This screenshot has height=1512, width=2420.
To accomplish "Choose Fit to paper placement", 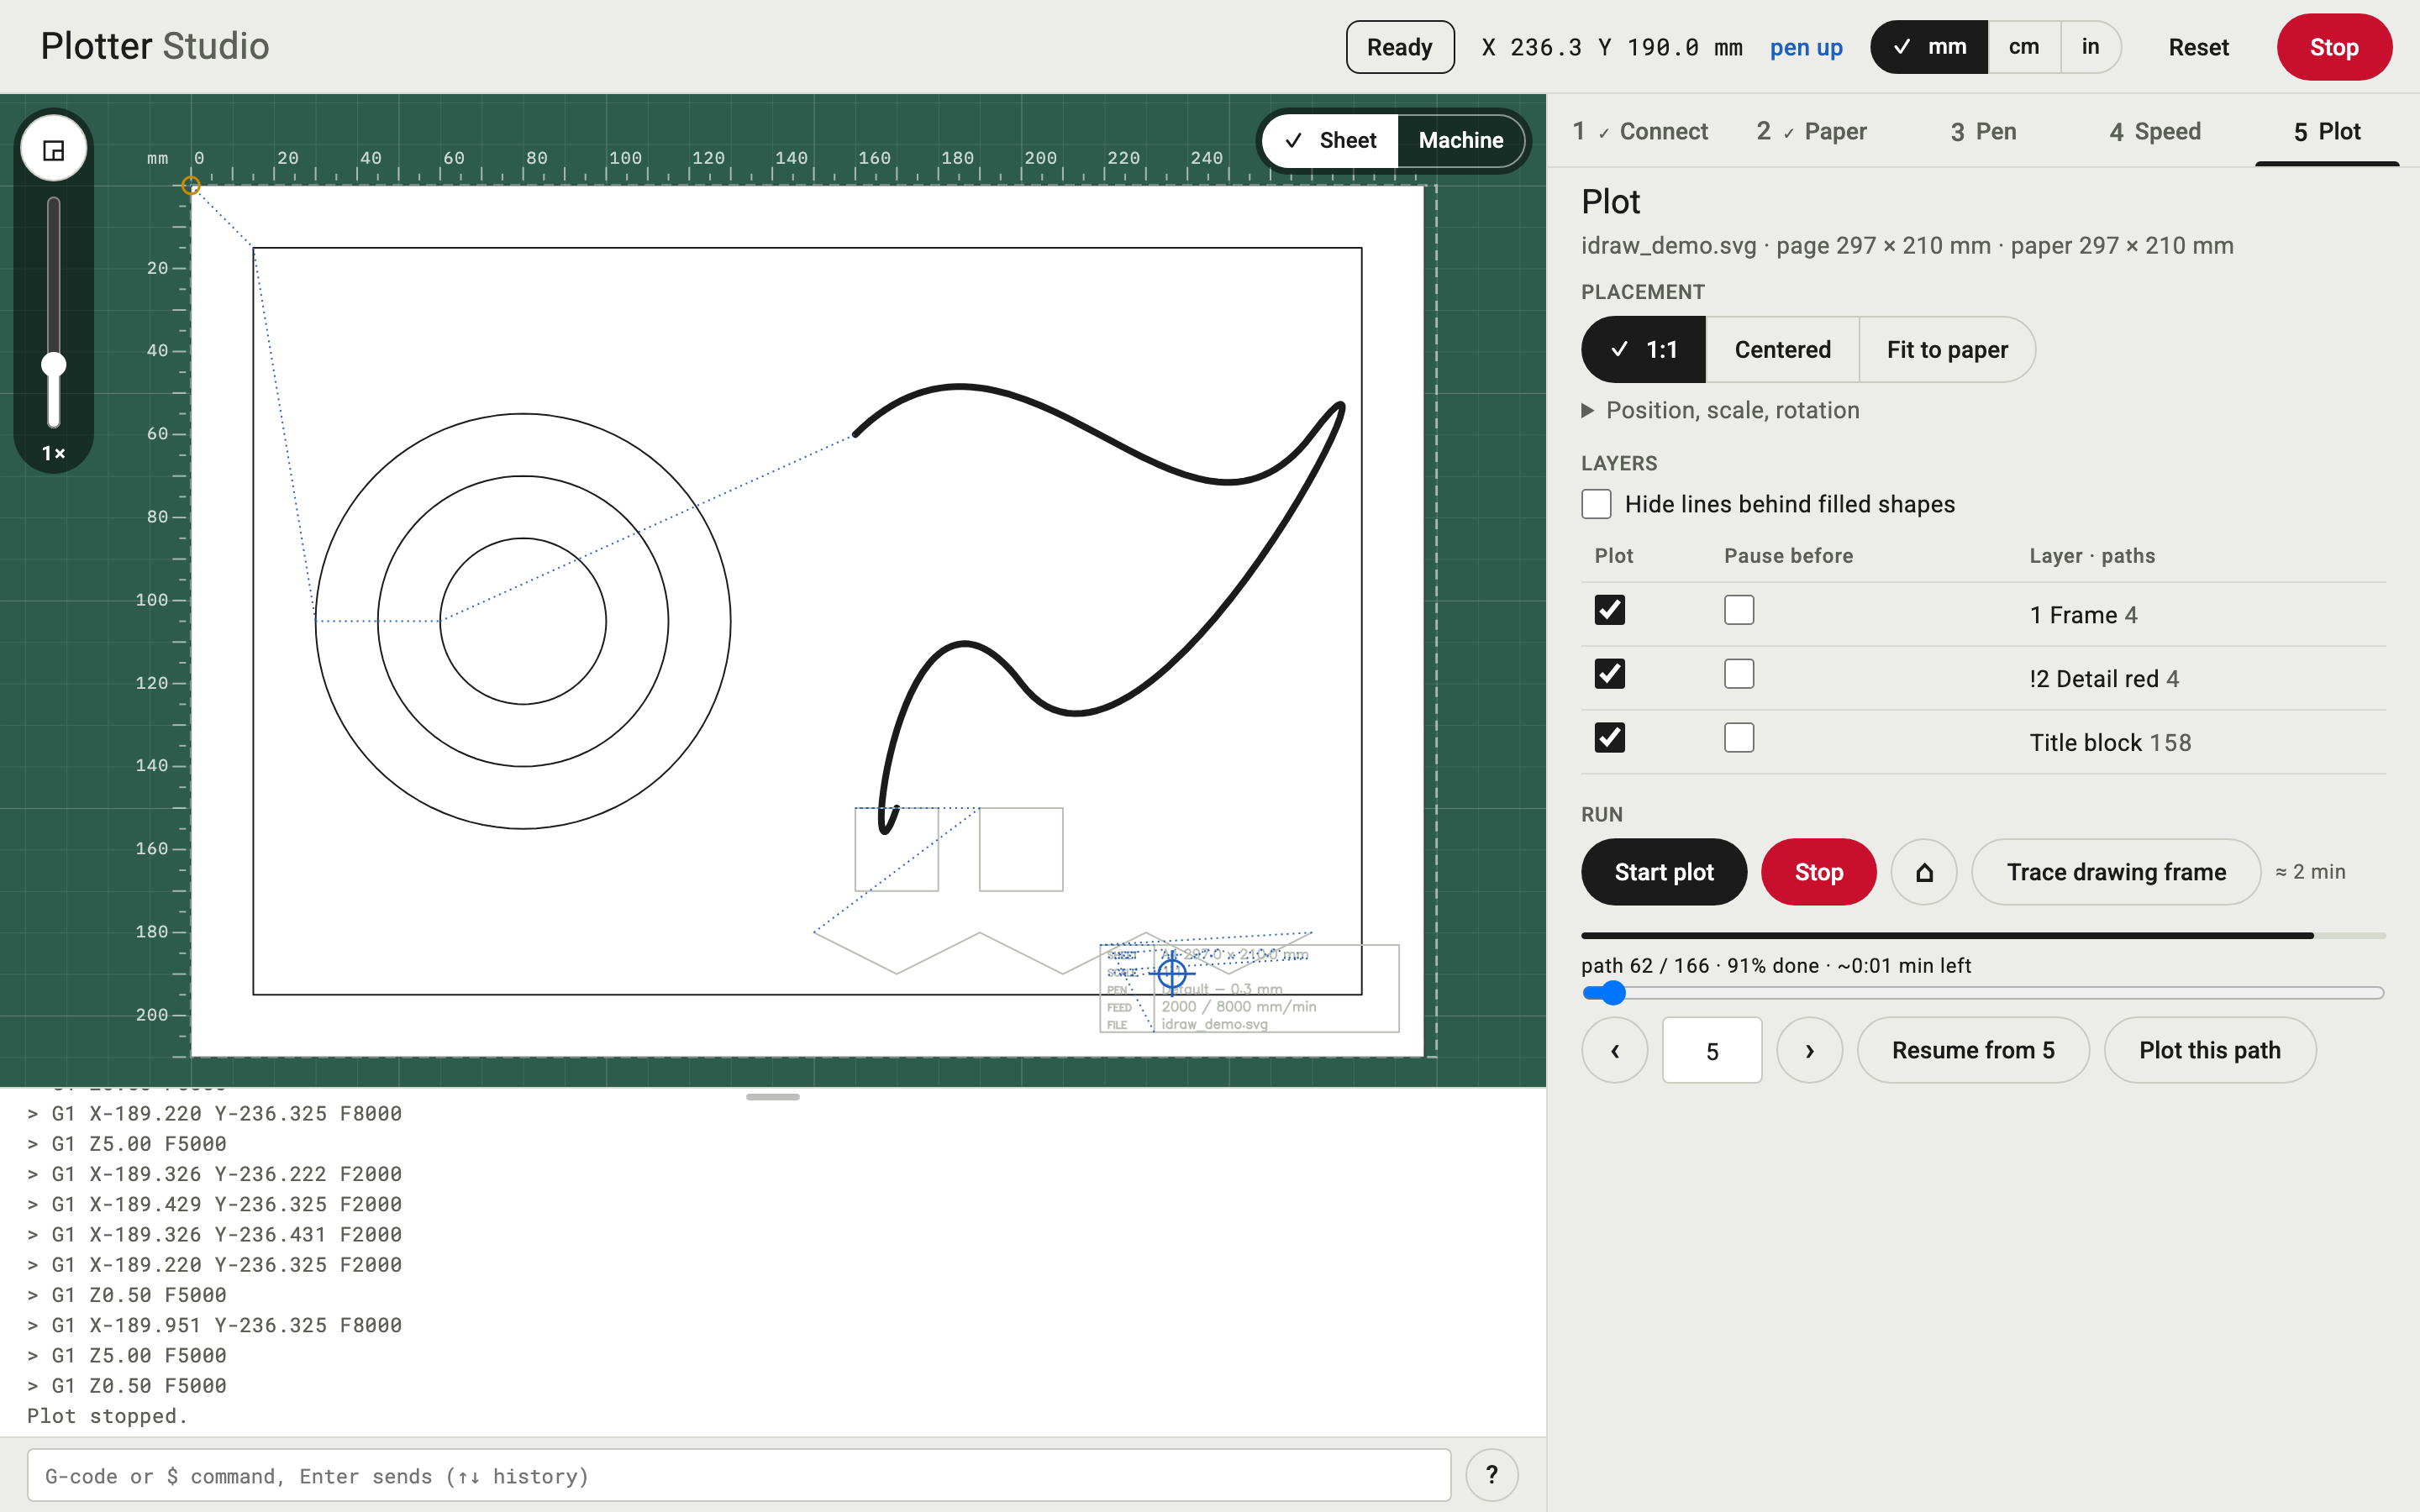I will [x=1946, y=350].
